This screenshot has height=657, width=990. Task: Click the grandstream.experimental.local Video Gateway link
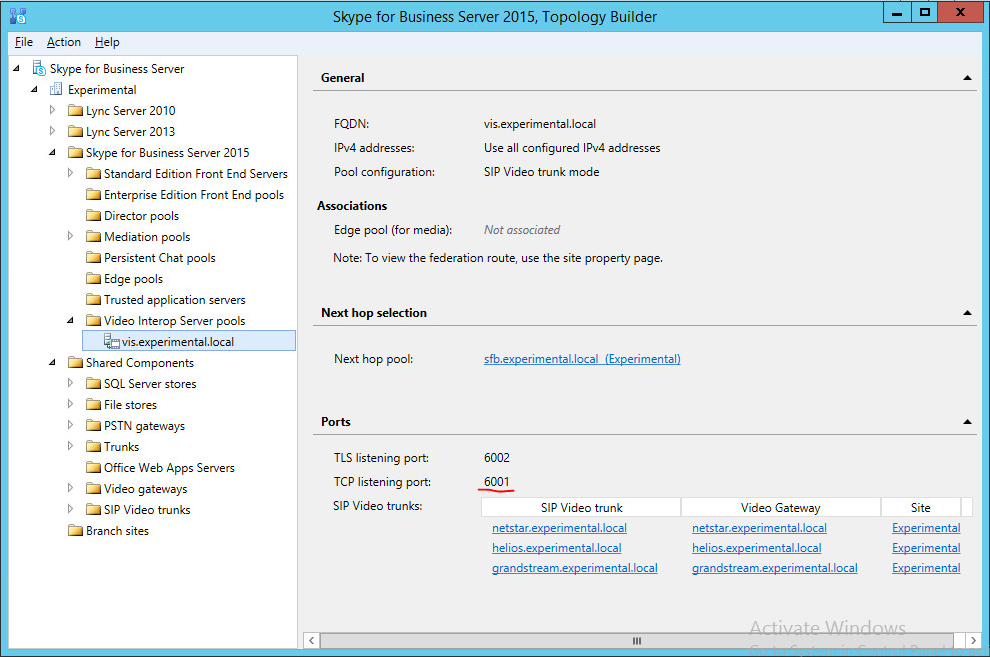774,568
